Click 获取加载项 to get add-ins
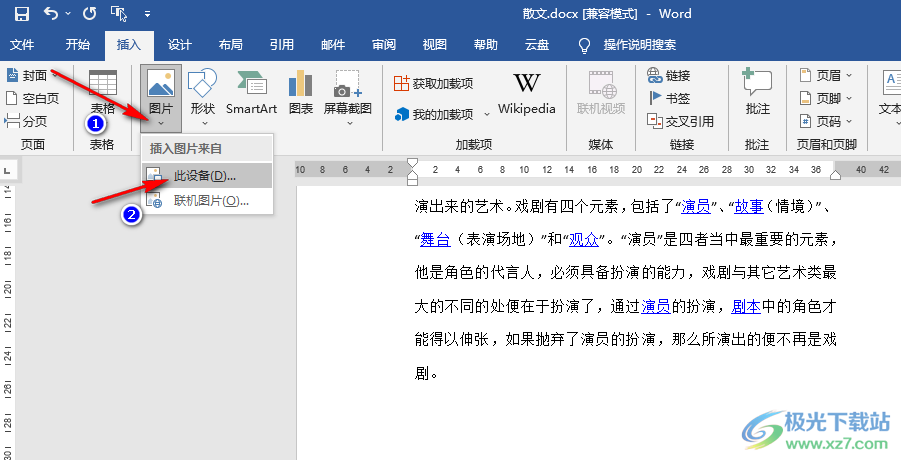Image resolution: width=901 pixels, height=460 pixels. 434,83
